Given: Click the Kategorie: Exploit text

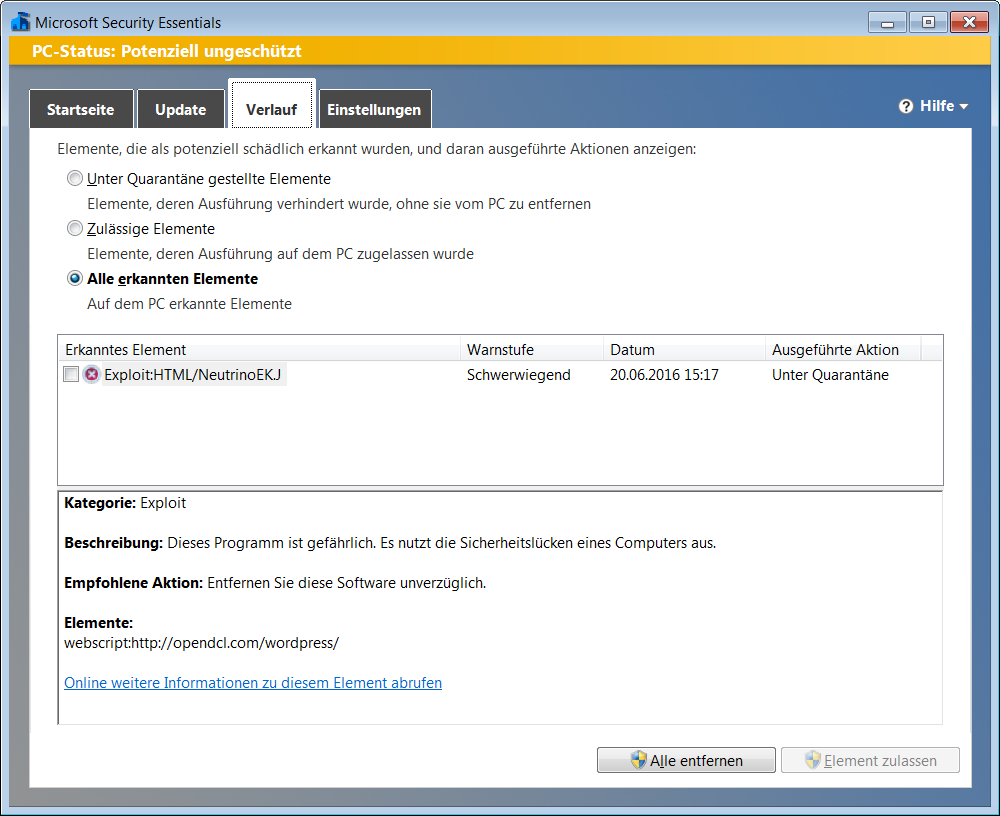Looking at the screenshot, I should [x=125, y=503].
